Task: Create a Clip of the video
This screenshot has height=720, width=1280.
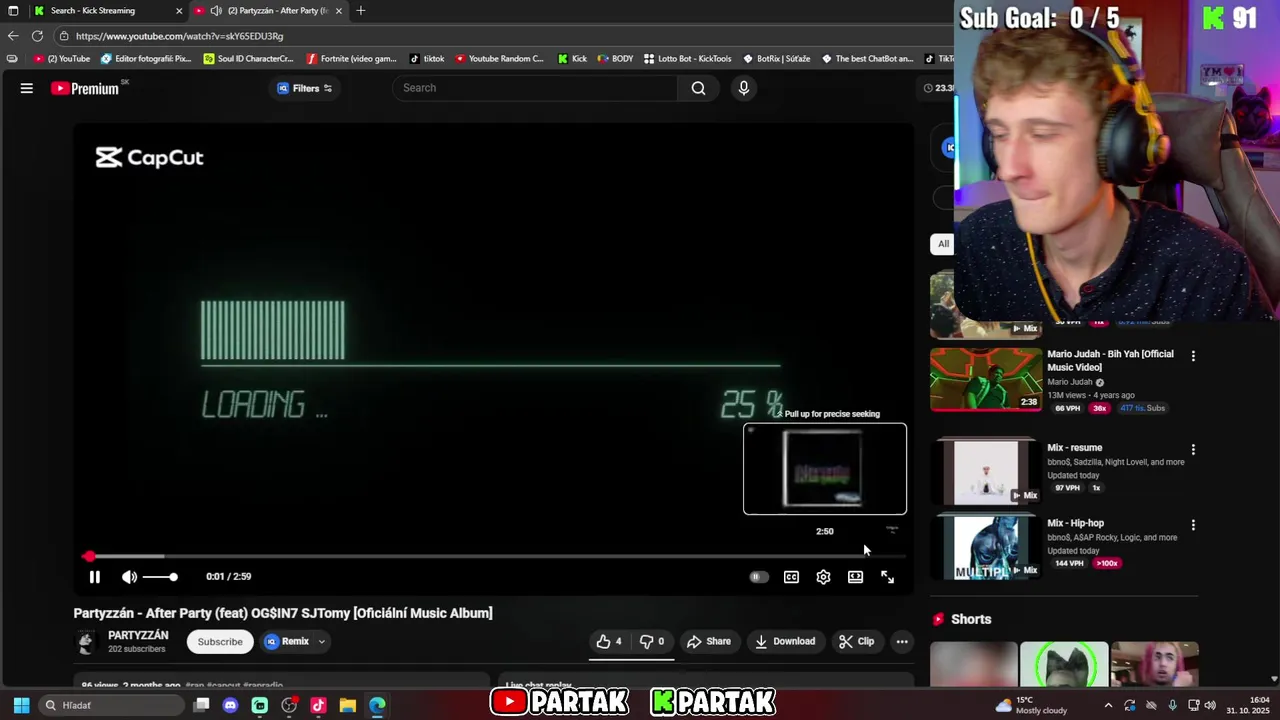Action: click(x=856, y=641)
